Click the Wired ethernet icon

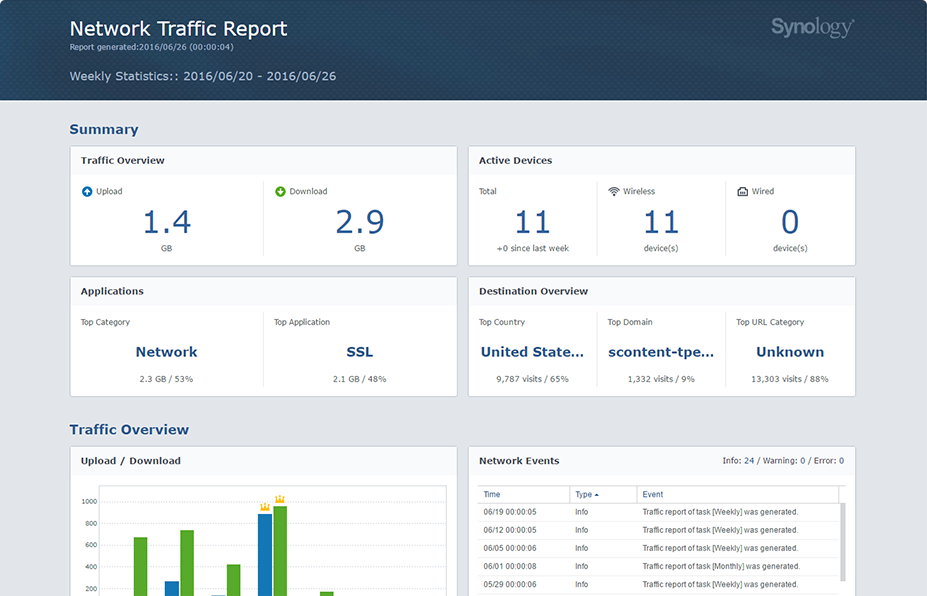[743, 191]
